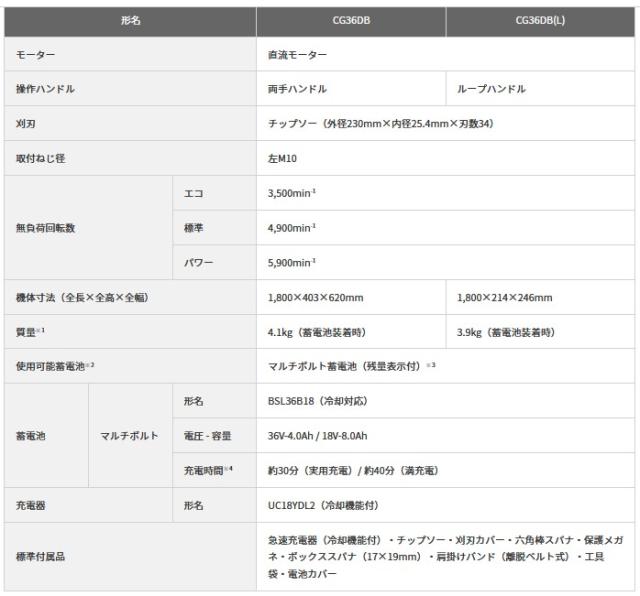Click the 直流モーター value

pyautogui.click(x=297, y=54)
